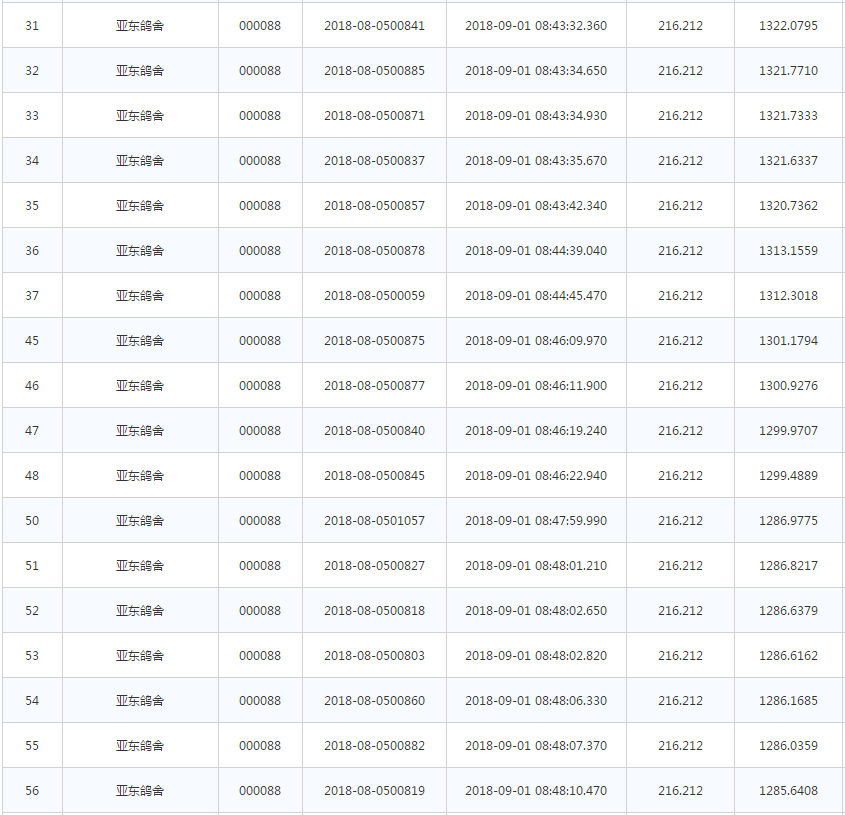Select speed value 1299.9707
Screen dimensions: 845x815
788,431
